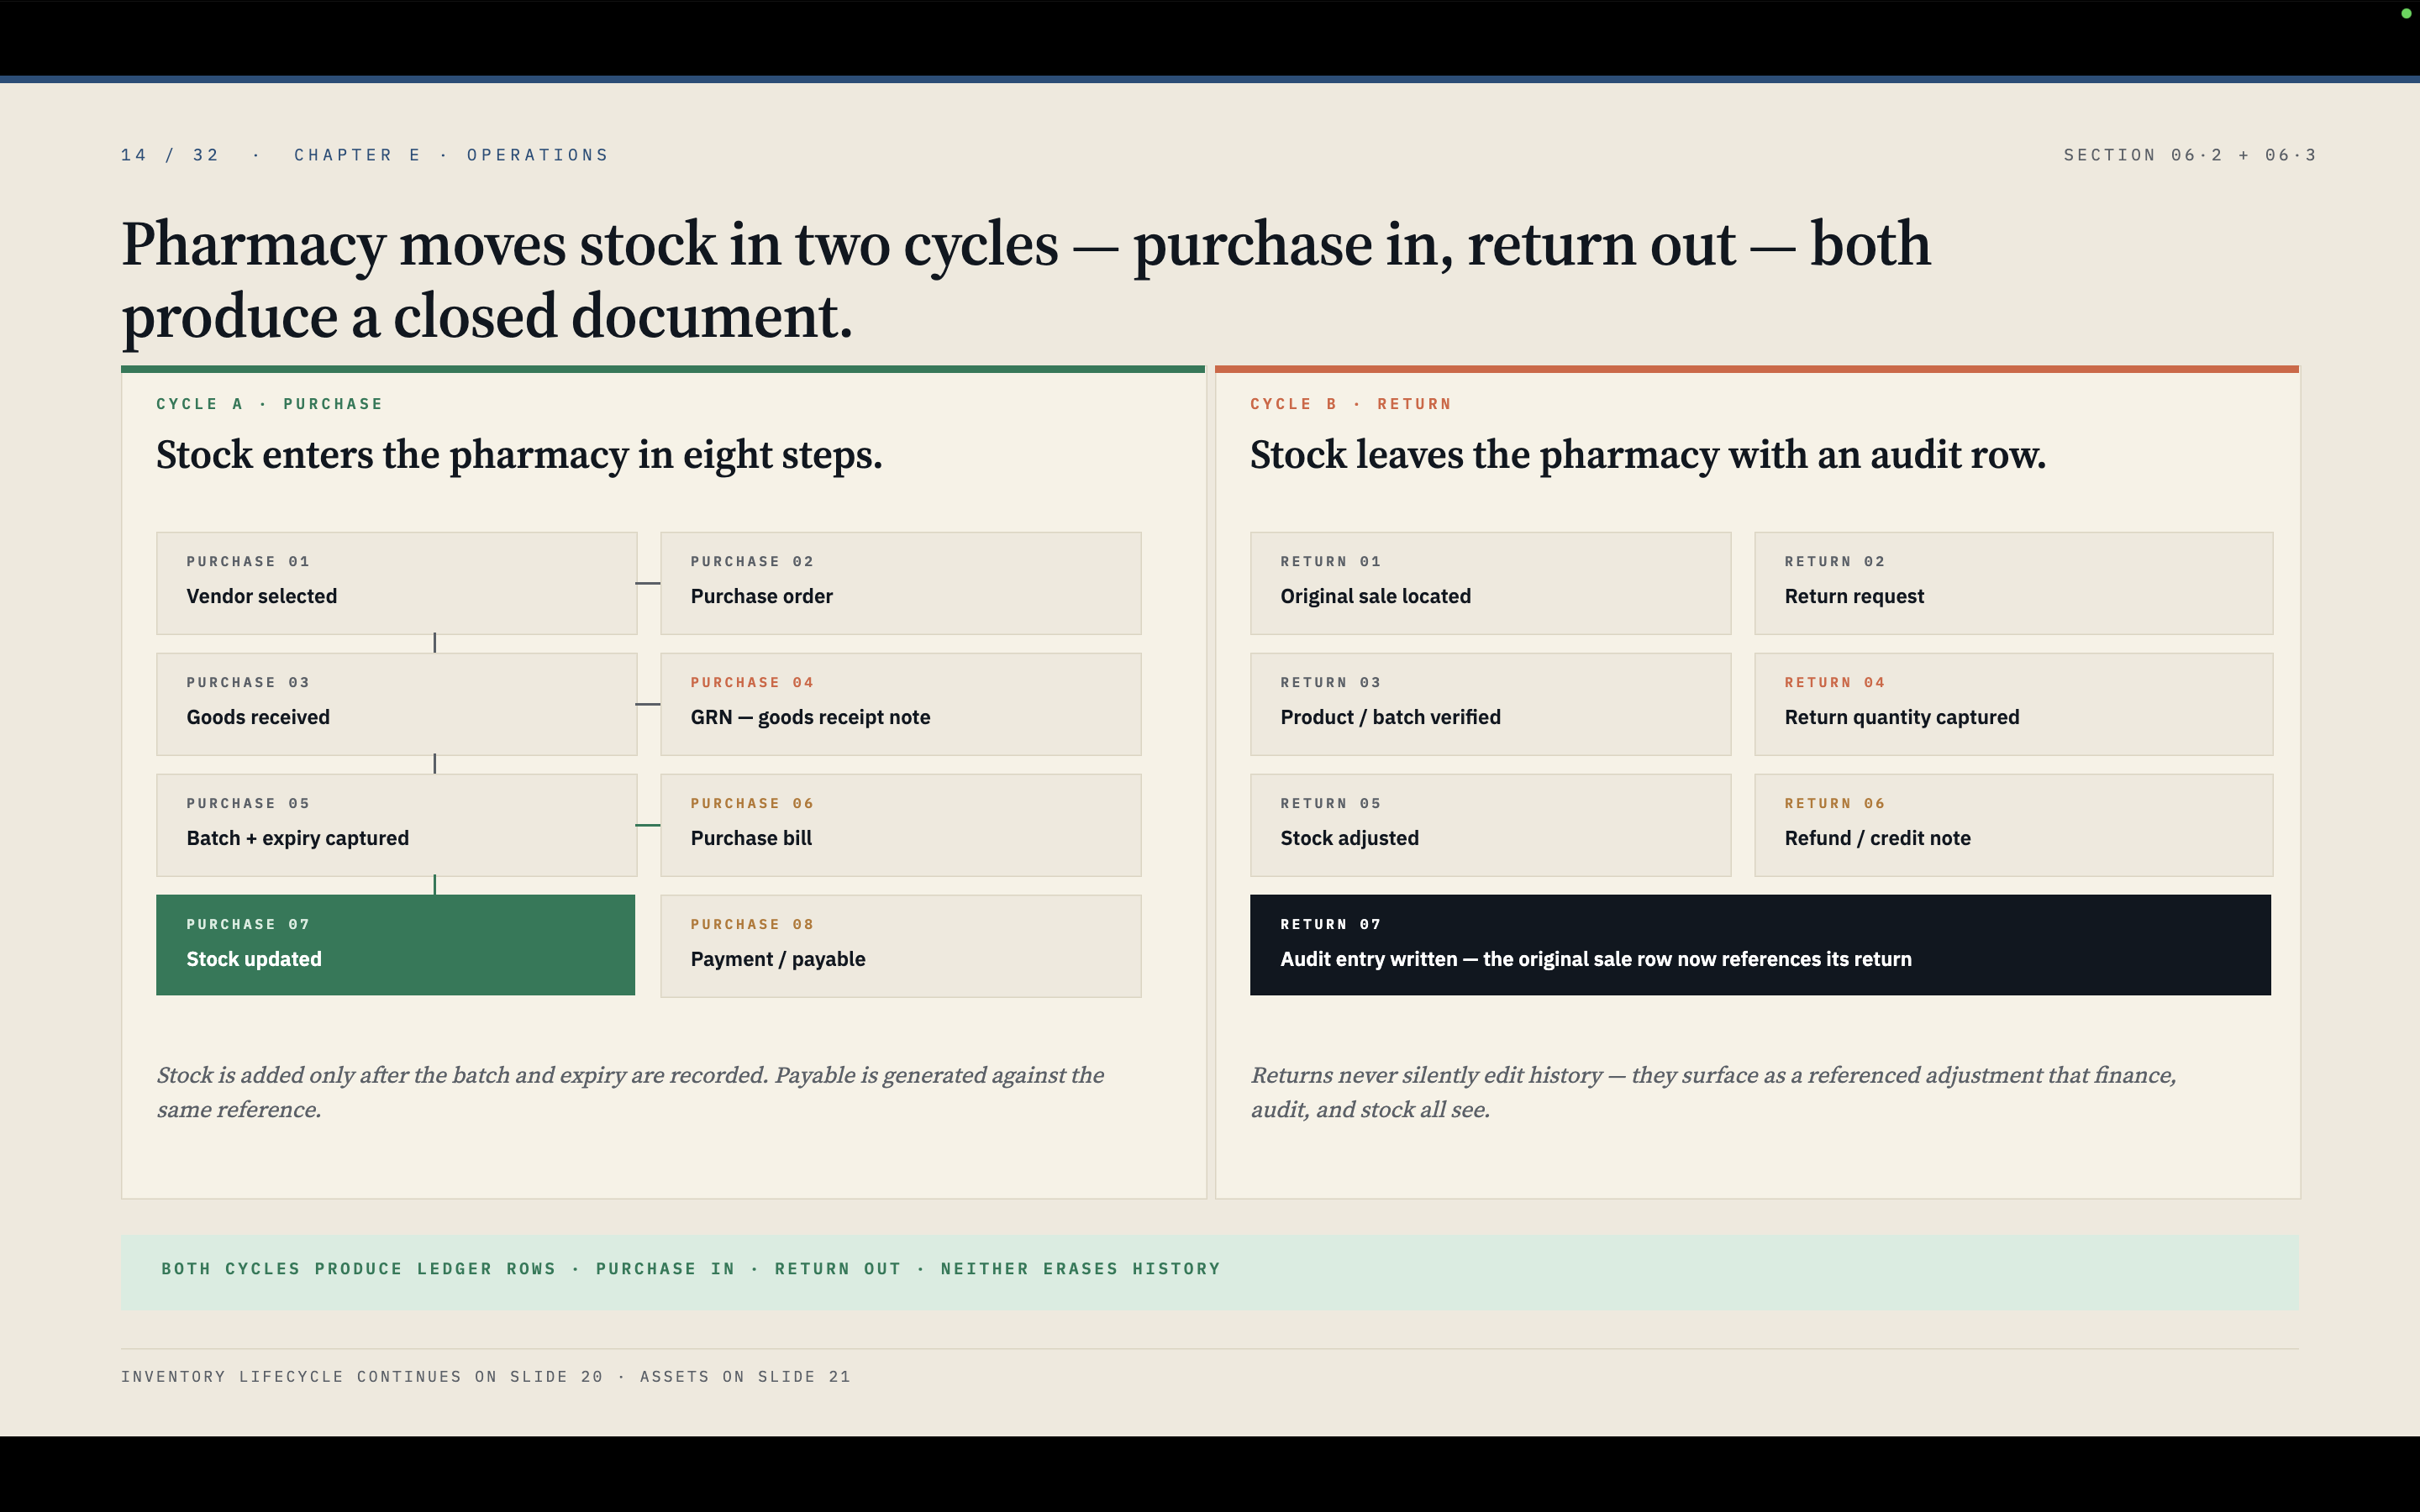The width and height of the screenshot is (2420, 1512).
Task: Click 'Stock enters the pharmacy in eight steps.'
Action: 519,455
